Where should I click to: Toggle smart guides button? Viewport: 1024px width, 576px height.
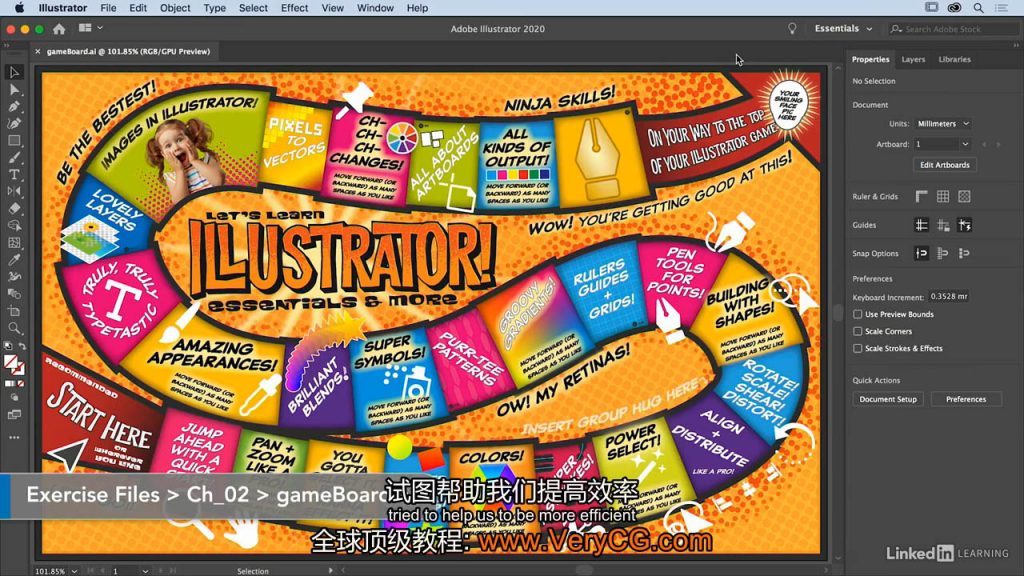[965, 225]
